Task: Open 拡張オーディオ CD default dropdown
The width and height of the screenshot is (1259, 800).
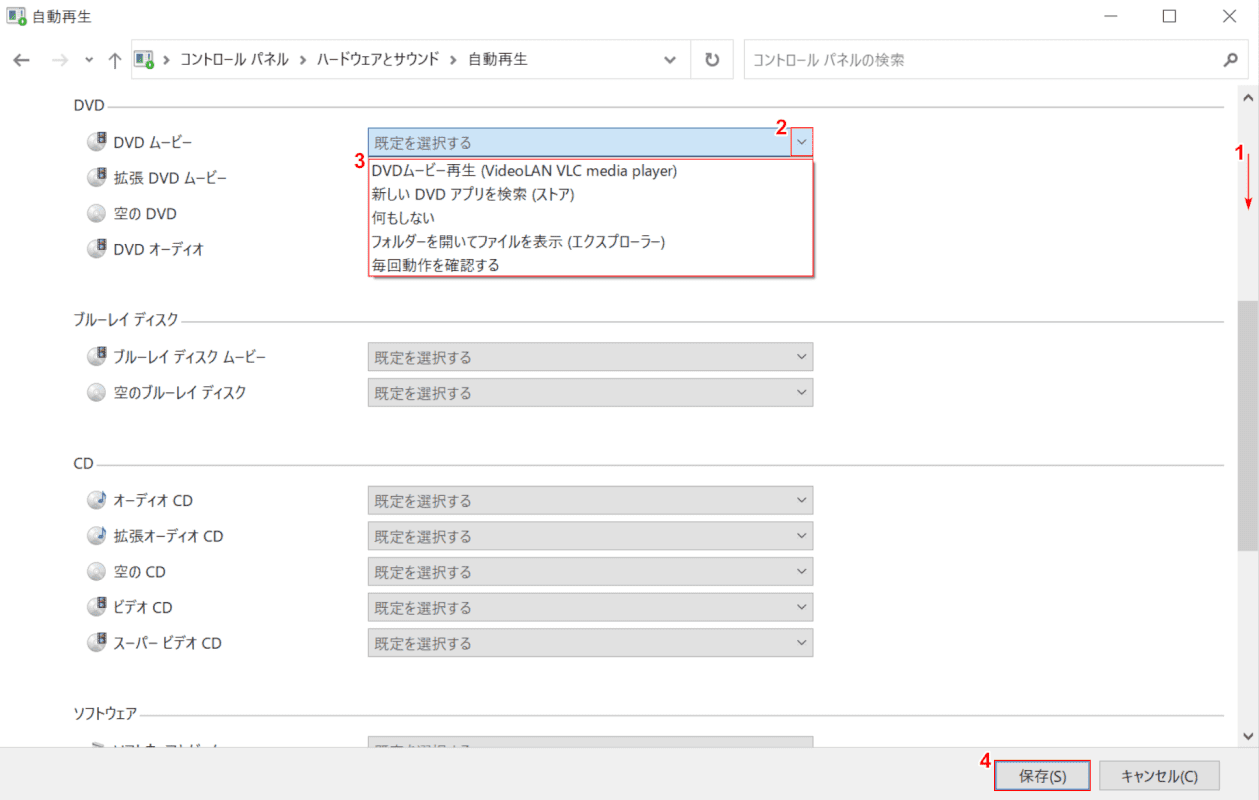Action: [590, 536]
